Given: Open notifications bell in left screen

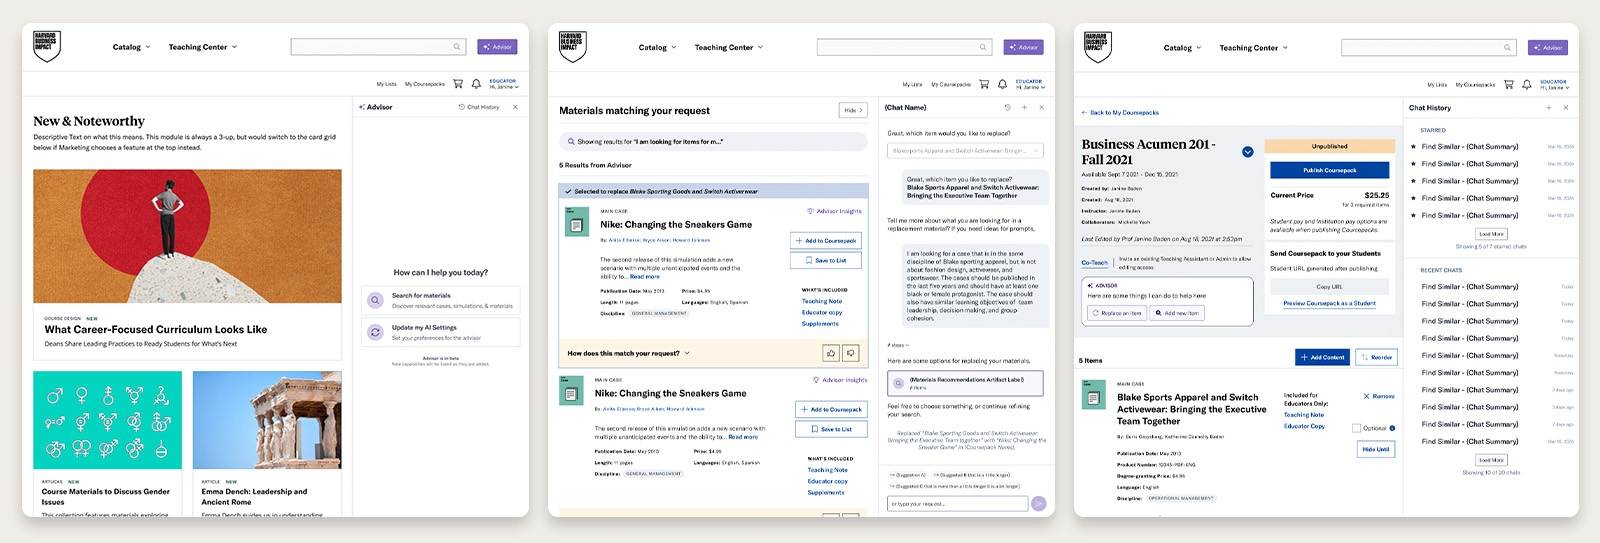Looking at the screenshot, I should [x=476, y=84].
